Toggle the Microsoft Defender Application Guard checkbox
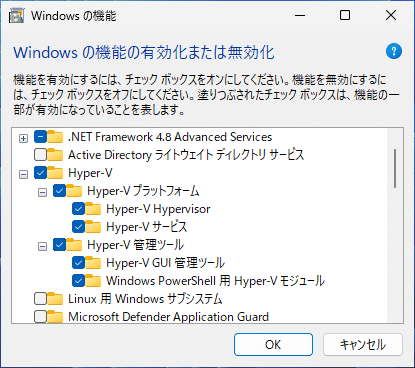The image size is (415, 368). [40, 316]
